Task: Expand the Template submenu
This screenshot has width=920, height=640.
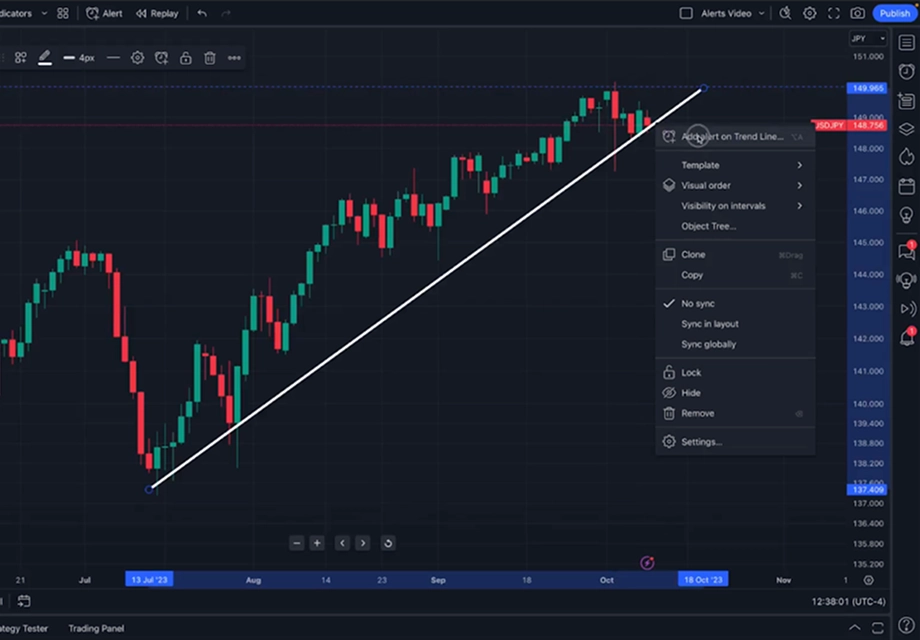Action: 735,165
